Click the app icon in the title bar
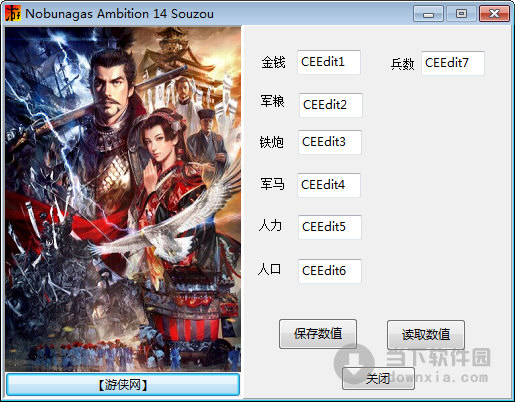Image resolution: width=515 pixels, height=402 pixels. tap(13, 13)
